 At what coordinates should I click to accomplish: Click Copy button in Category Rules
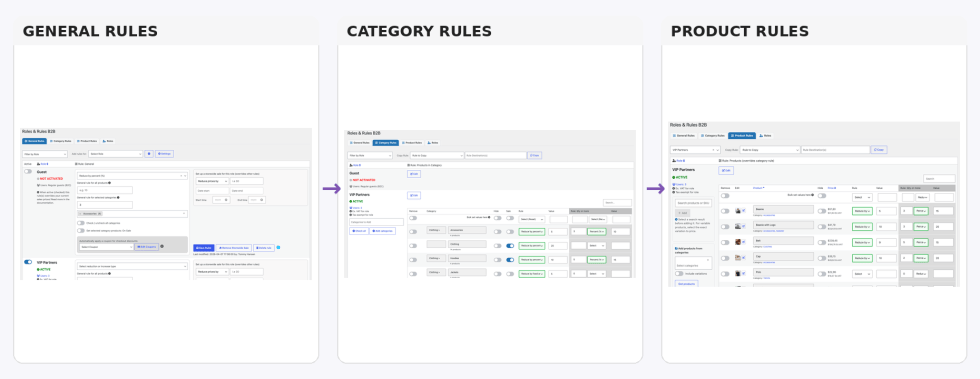click(534, 155)
